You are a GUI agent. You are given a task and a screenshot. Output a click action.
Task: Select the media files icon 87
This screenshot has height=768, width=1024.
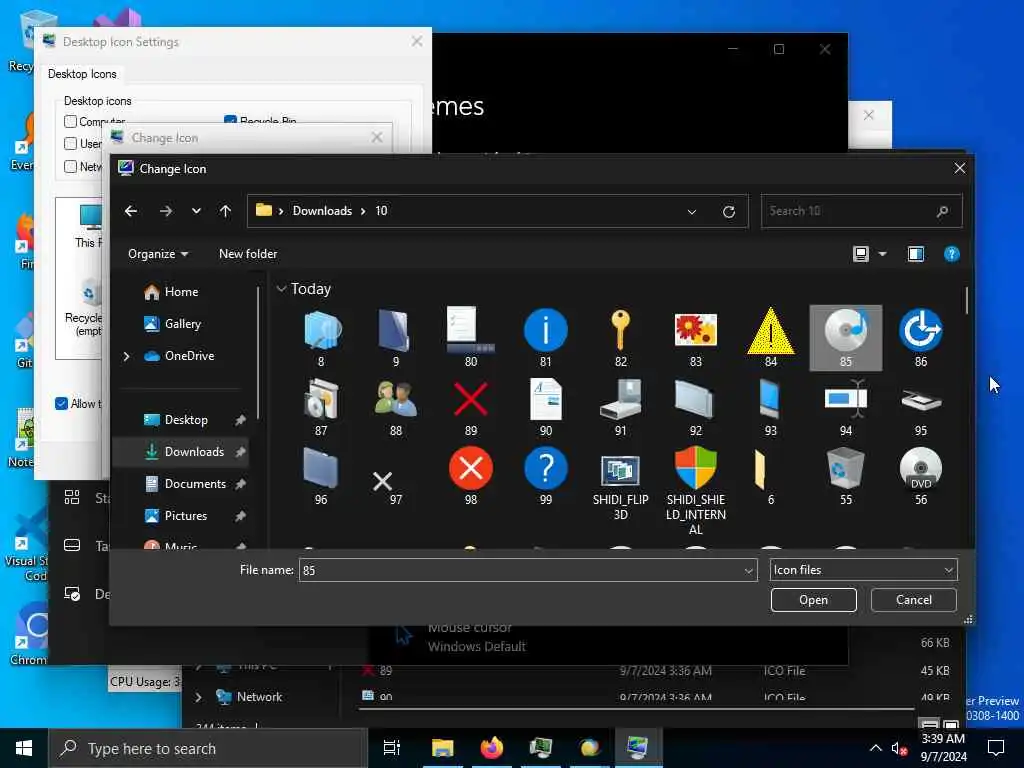pos(321,408)
